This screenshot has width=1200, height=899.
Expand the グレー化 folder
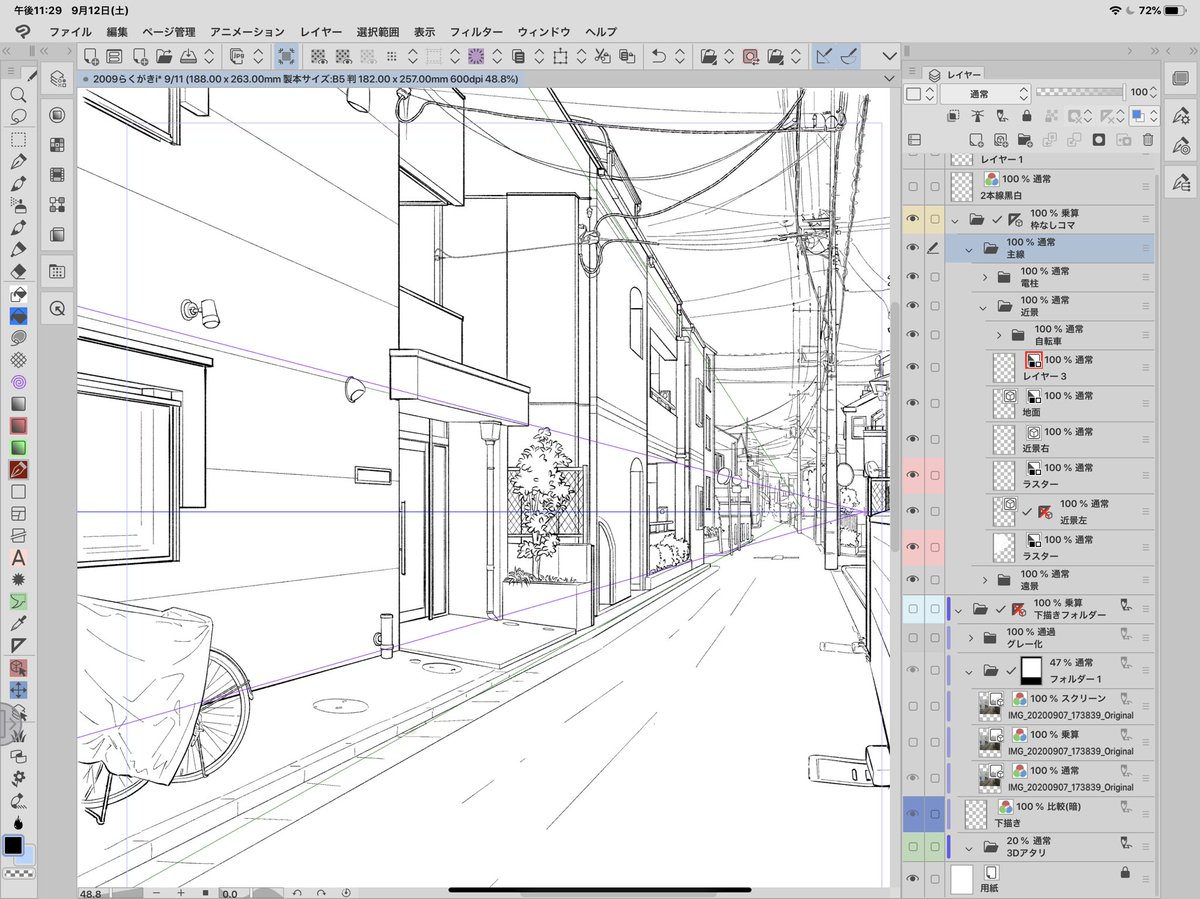pyautogui.click(x=970, y=637)
